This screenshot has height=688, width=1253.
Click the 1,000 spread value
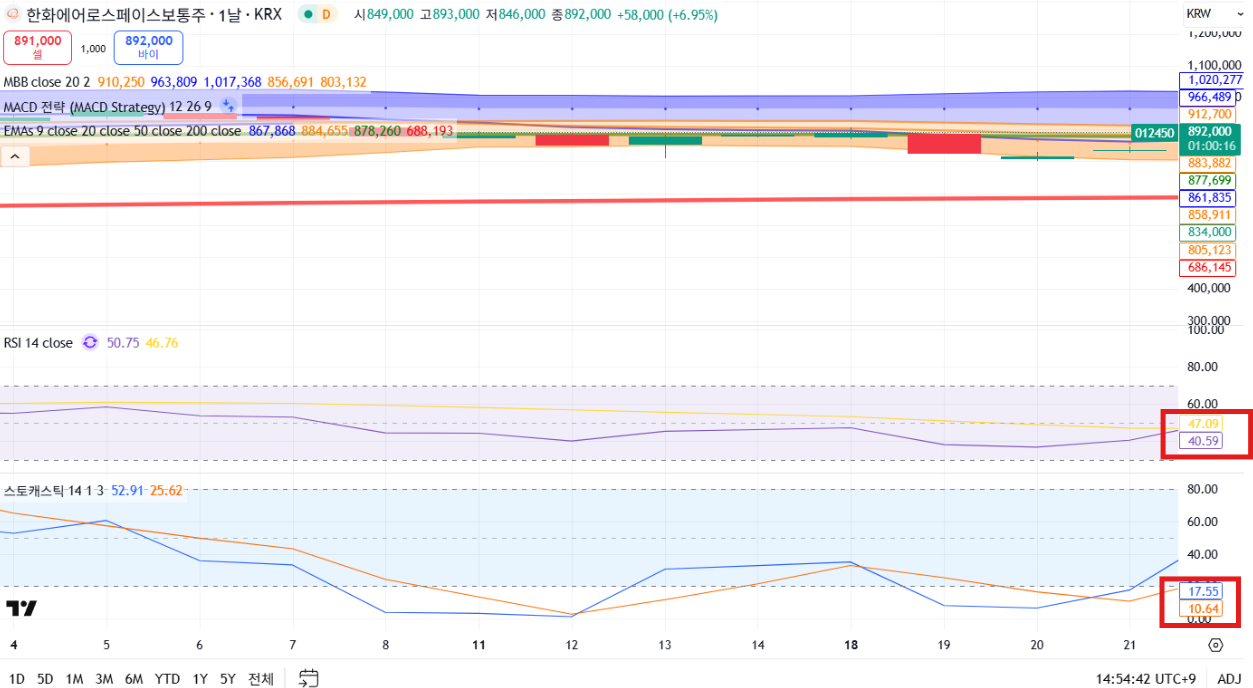coord(93,48)
